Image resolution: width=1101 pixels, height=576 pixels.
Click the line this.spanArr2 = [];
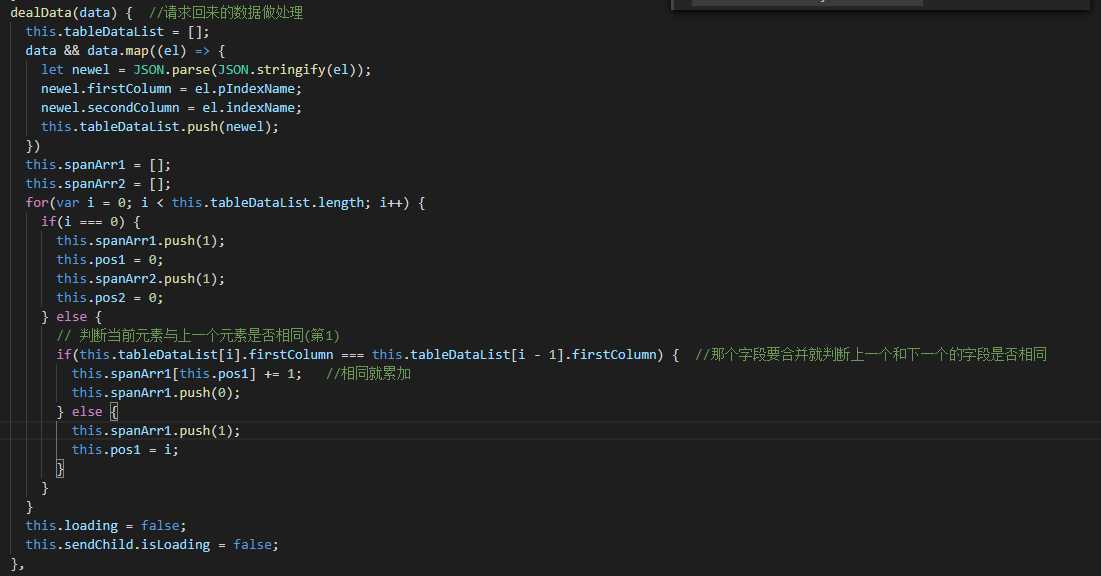(x=98, y=183)
